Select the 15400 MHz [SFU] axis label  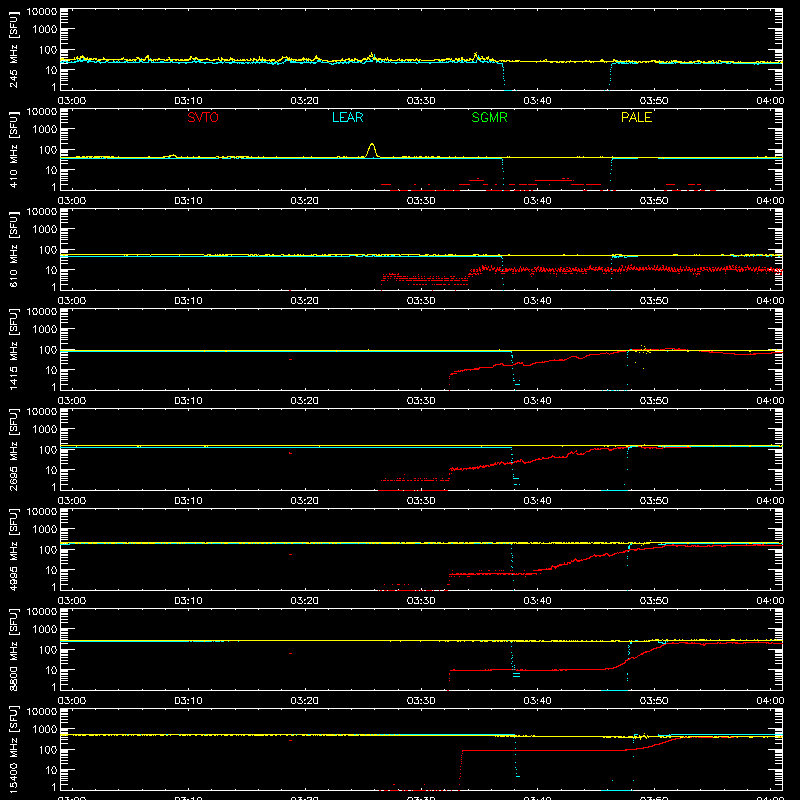tap(14, 749)
